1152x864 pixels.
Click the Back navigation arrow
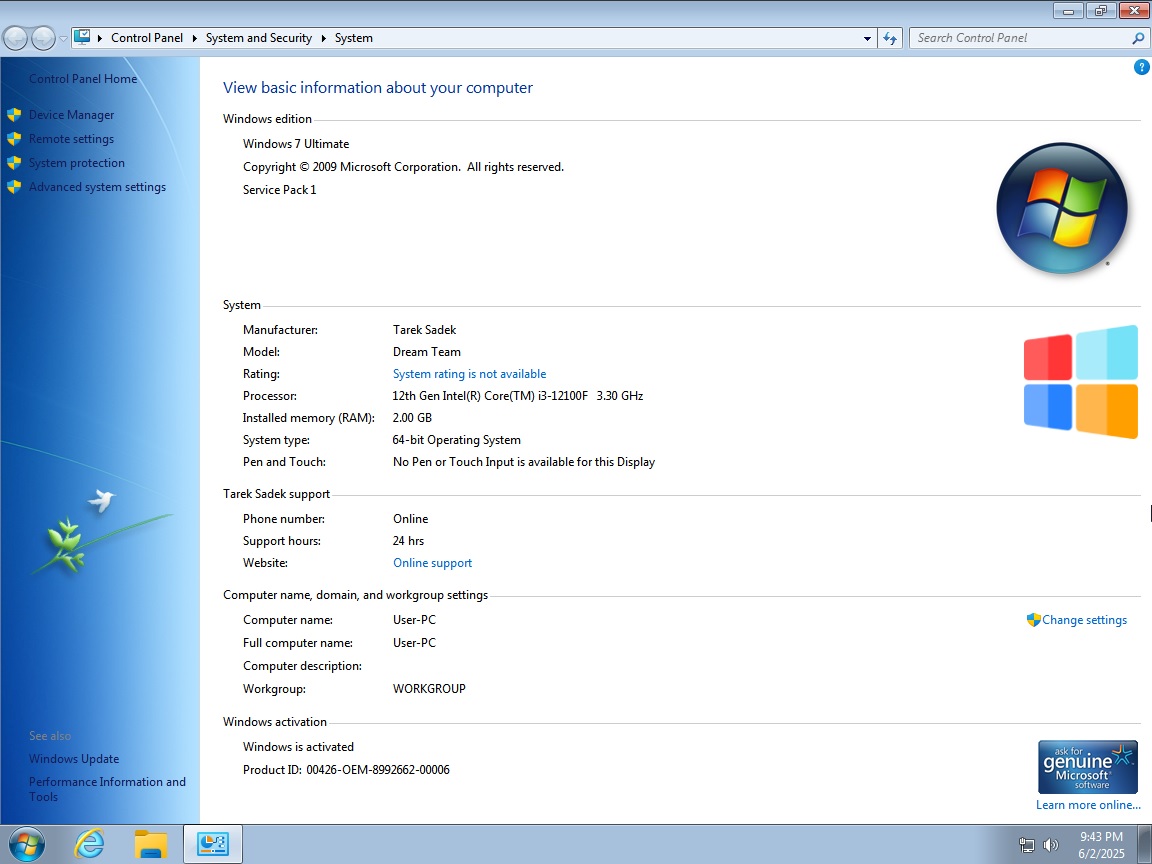tap(15, 38)
